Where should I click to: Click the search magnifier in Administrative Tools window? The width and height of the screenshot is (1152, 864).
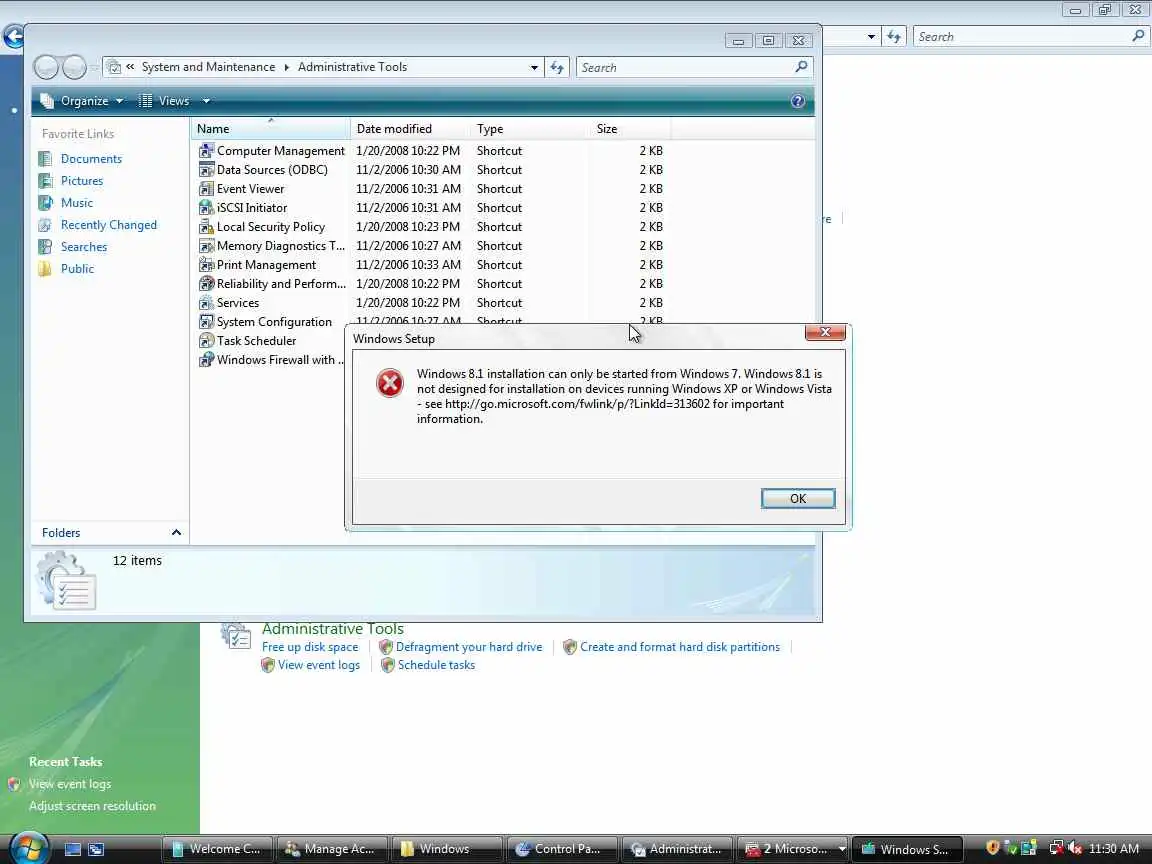(x=802, y=67)
